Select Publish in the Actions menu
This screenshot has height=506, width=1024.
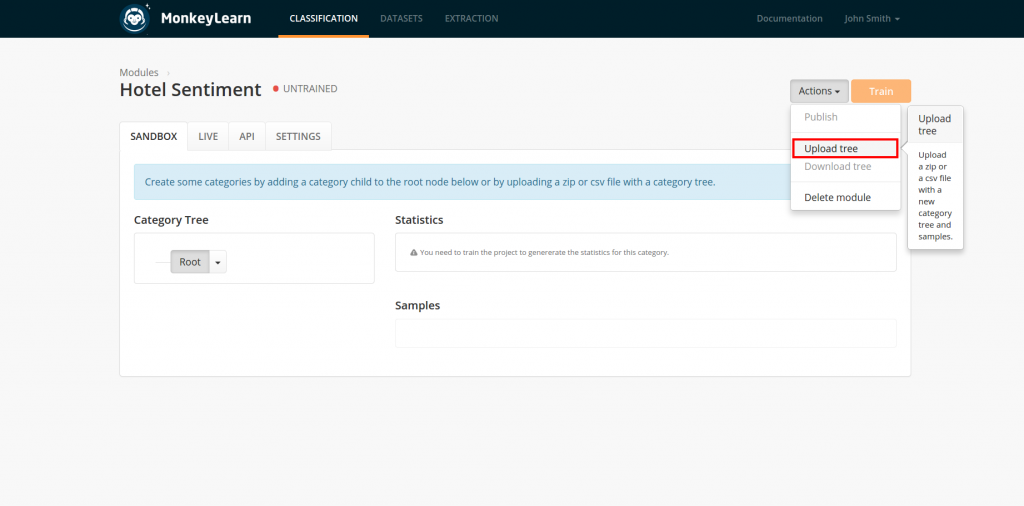(x=821, y=117)
